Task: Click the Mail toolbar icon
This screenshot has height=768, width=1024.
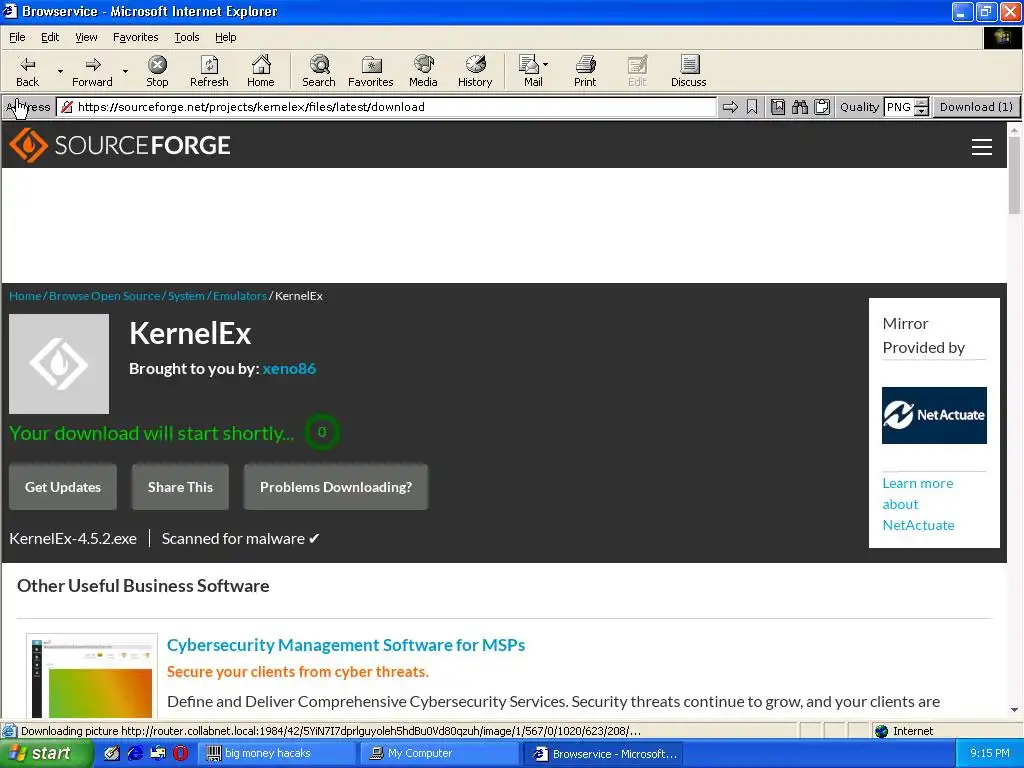Action: [530, 71]
